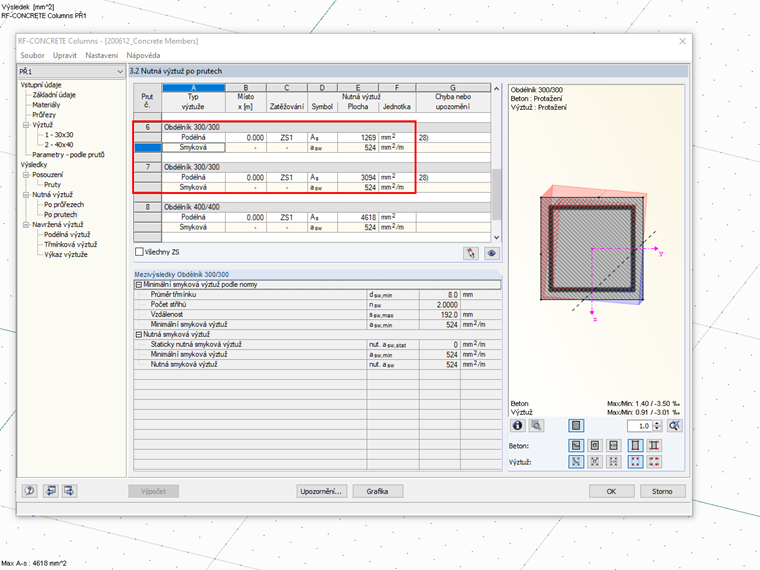Close the RF-CONCRETE Columns dialog
The width and height of the screenshot is (760, 570).
click(682, 41)
